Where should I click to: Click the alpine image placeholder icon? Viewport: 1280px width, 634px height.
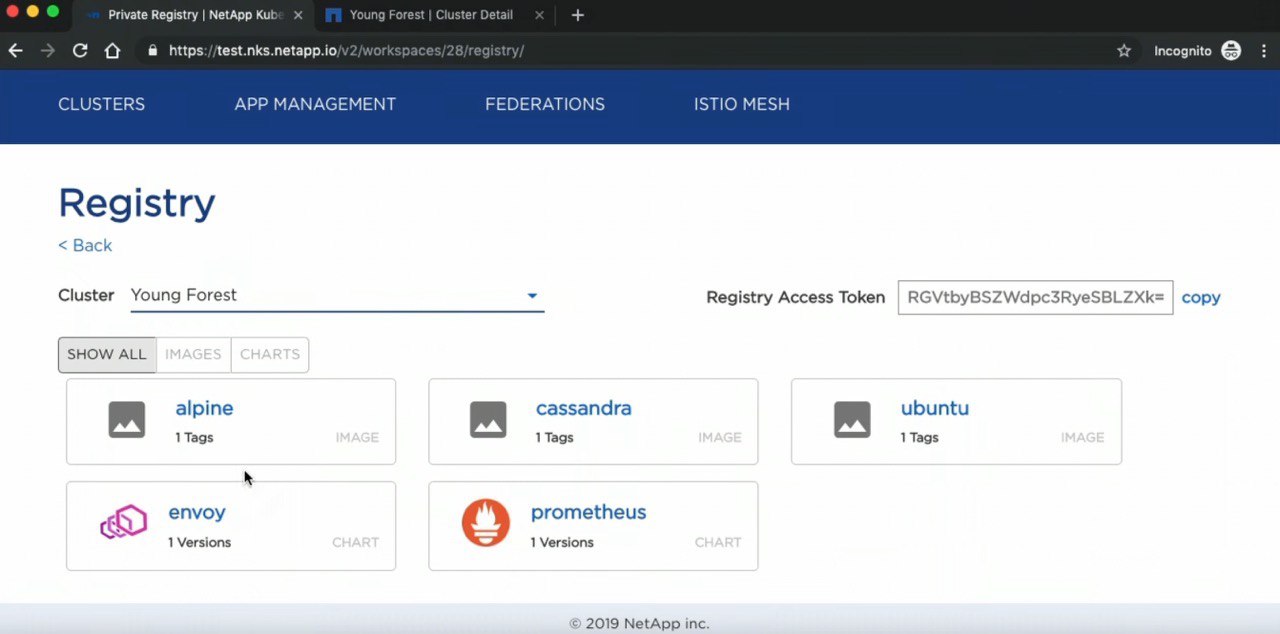127,420
